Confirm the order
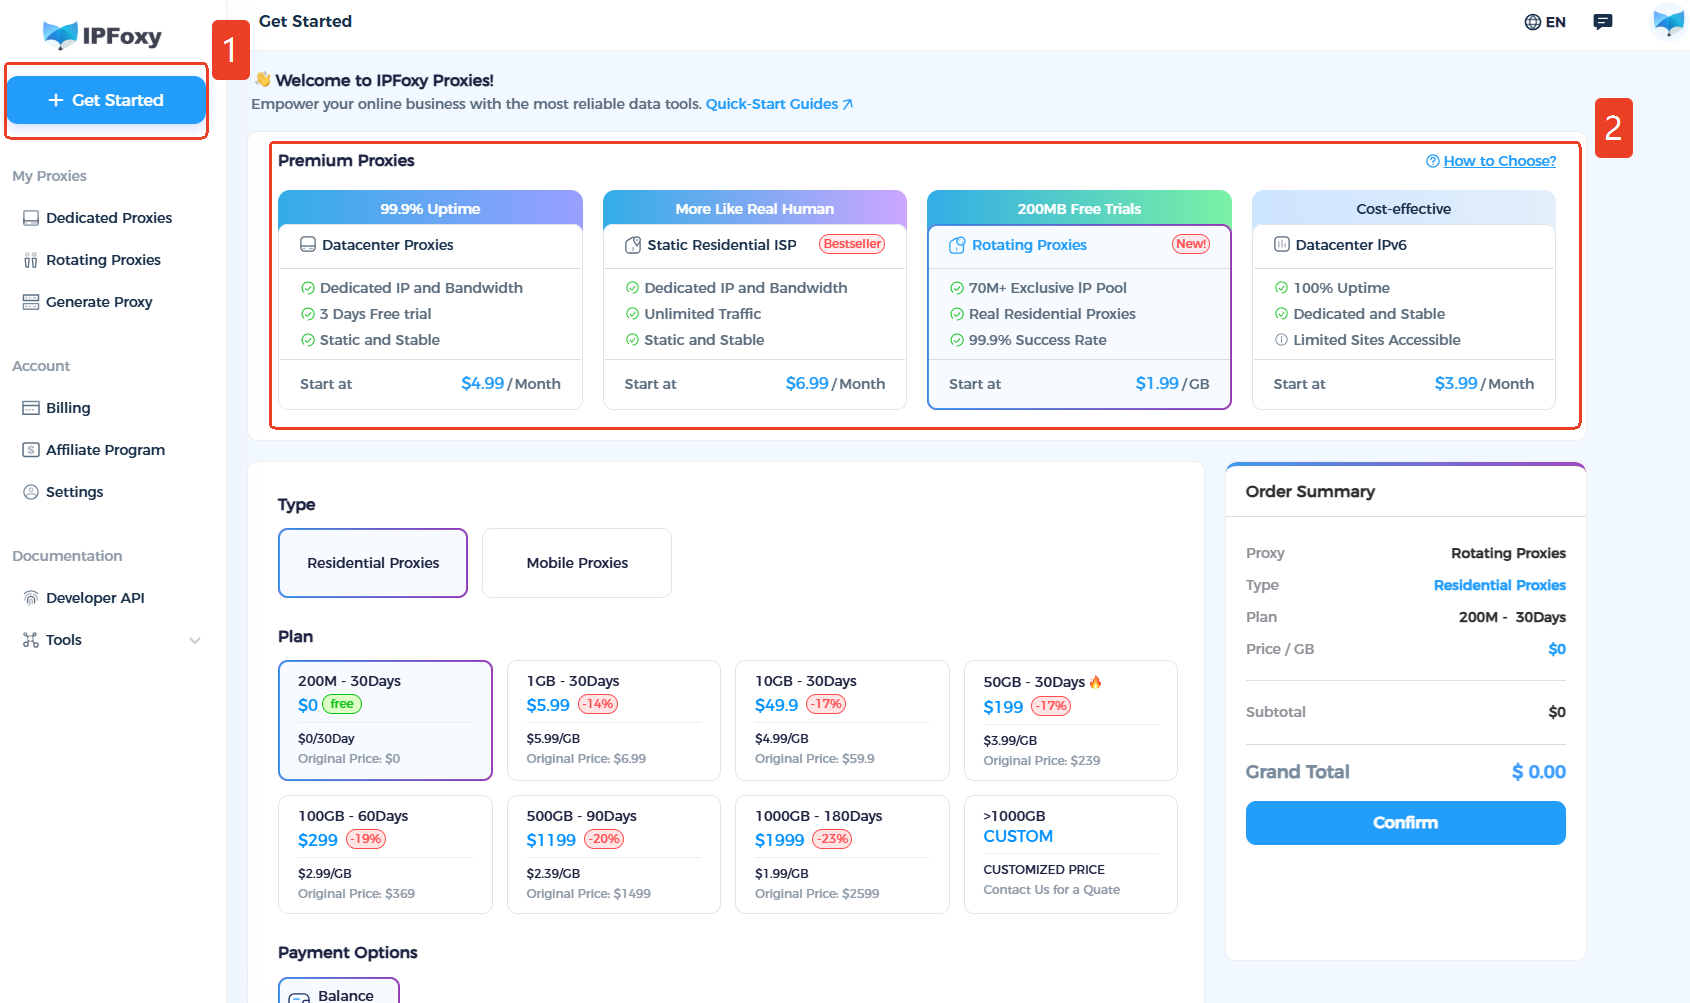This screenshot has width=1690, height=1003. [x=1405, y=823]
